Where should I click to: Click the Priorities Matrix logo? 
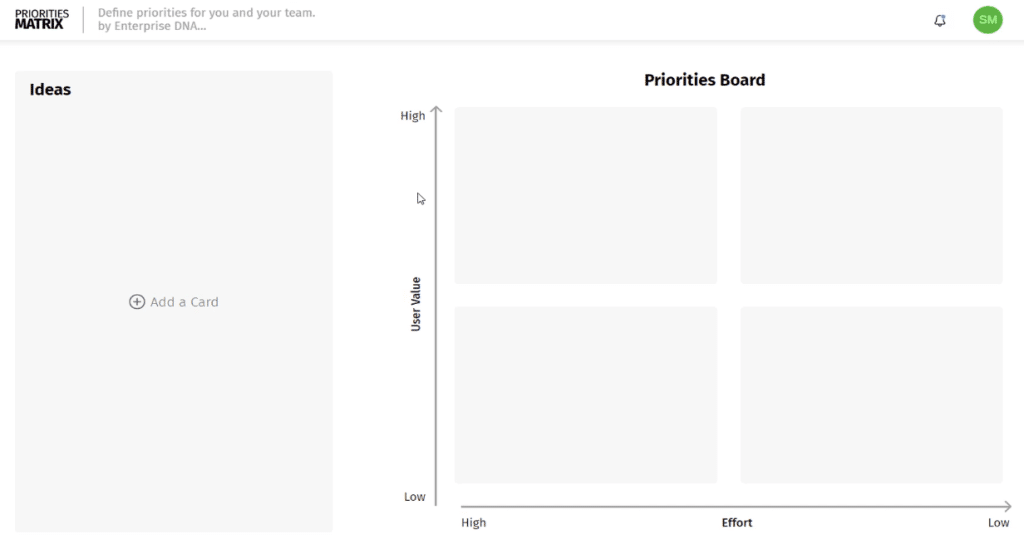click(42, 20)
